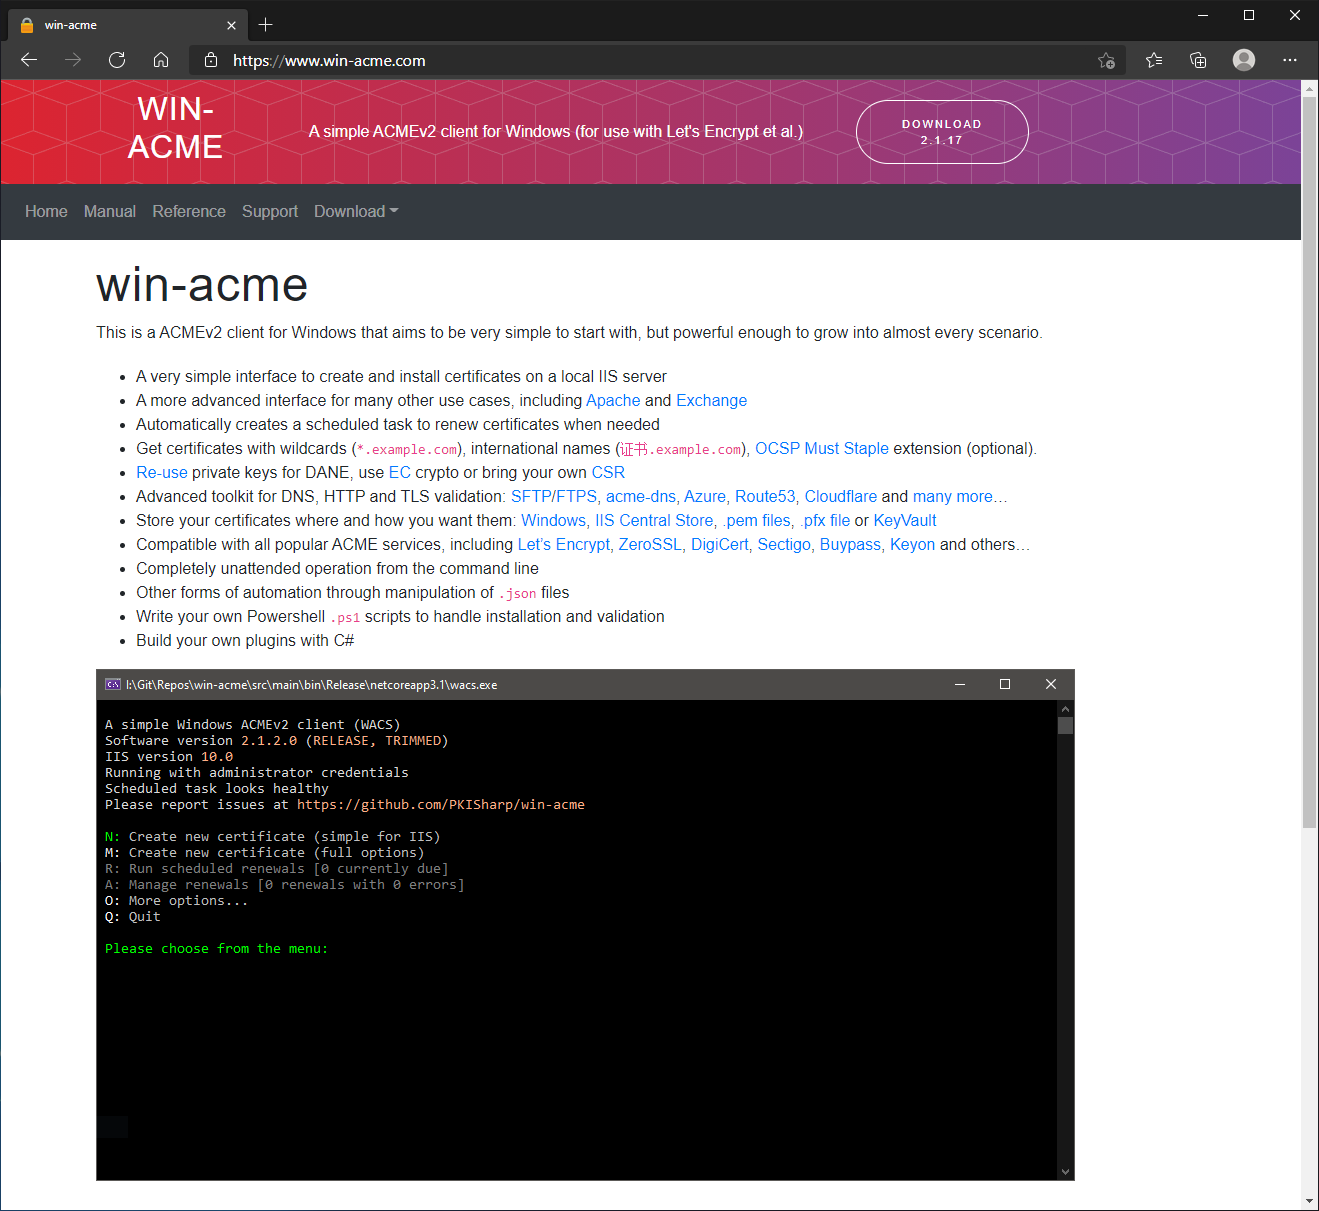Open the browser home page icon
This screenshot has width=1319, height=1211.
(x=161, y=60)
